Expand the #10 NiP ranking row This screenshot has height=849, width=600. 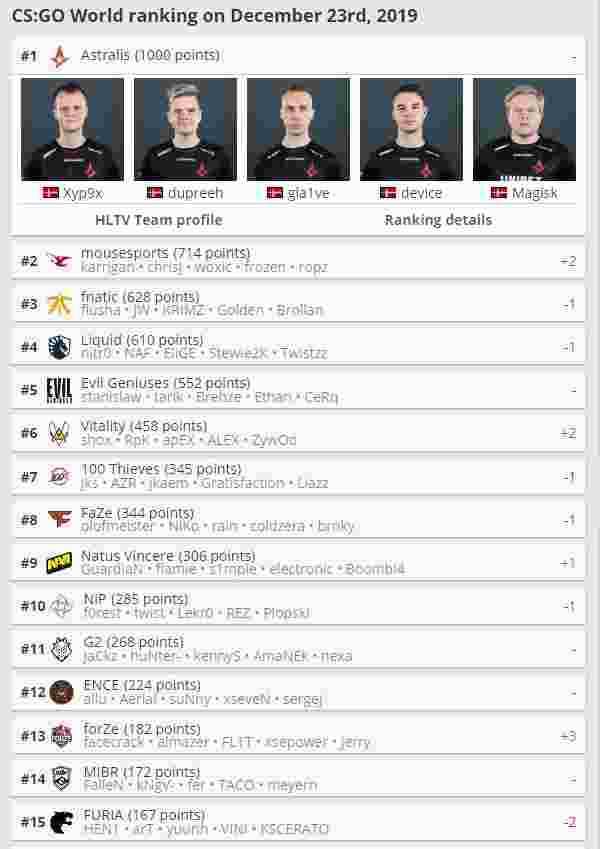[x=298, y=606]
